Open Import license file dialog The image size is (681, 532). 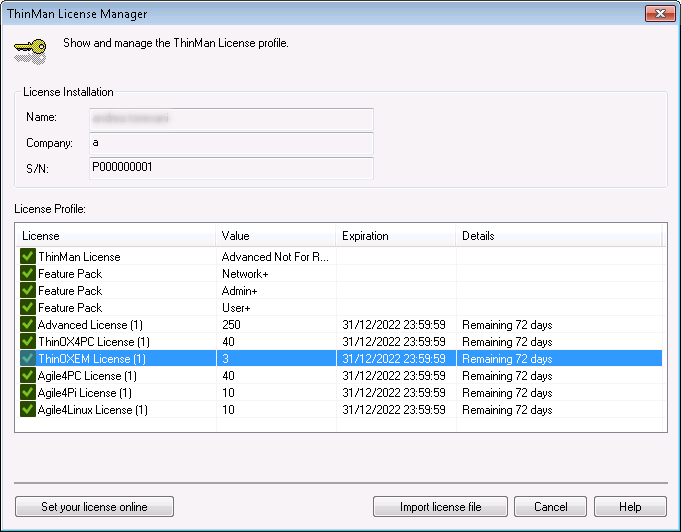coord(440,507)
